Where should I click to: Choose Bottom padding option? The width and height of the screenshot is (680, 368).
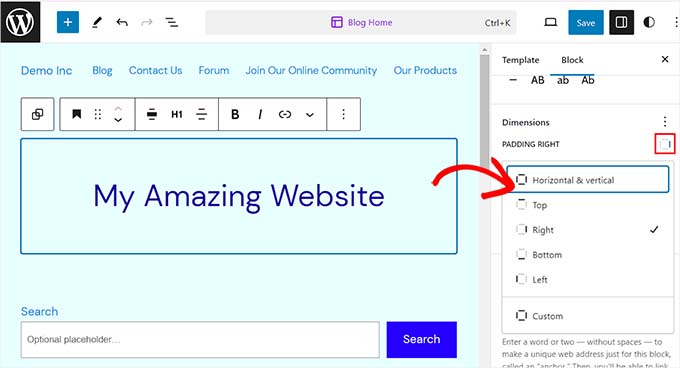coord(588,254)
